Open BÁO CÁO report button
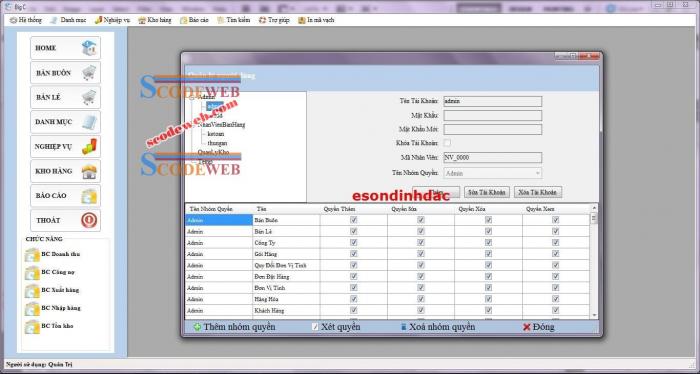Screen dimensions: 700x374 (65, 195)
